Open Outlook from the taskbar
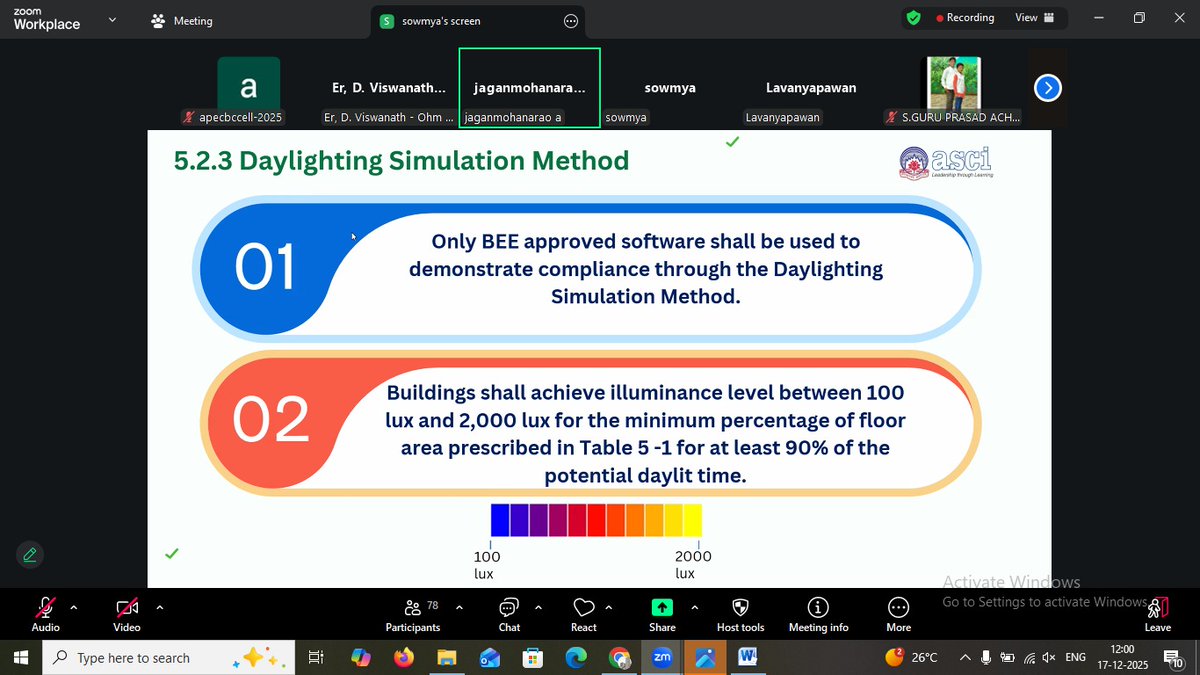The height and width of the screenshot is (675, 1200). [x=490, y=657]
